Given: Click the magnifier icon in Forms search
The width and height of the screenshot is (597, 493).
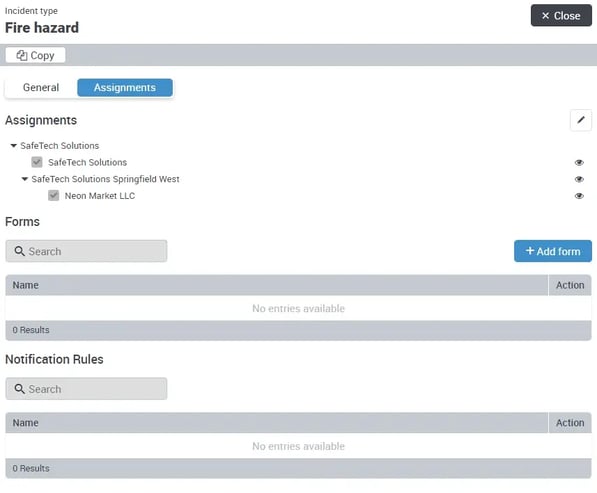Looking at the screenshot, I should 19,251.
